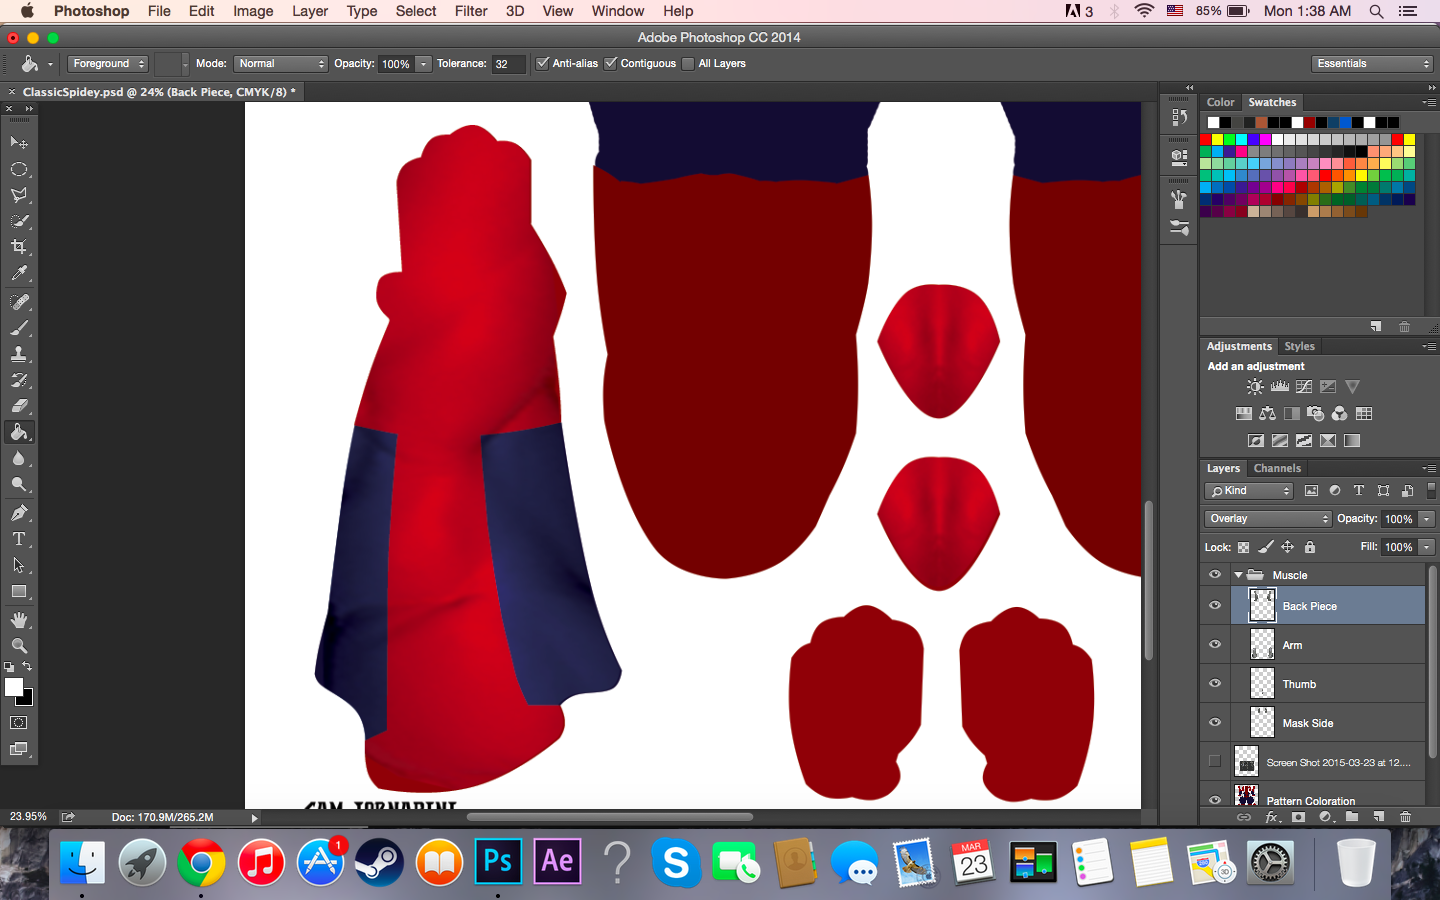The image size is (1440, 900).
Task: Select the Type tool
Action: coord(19,539)
